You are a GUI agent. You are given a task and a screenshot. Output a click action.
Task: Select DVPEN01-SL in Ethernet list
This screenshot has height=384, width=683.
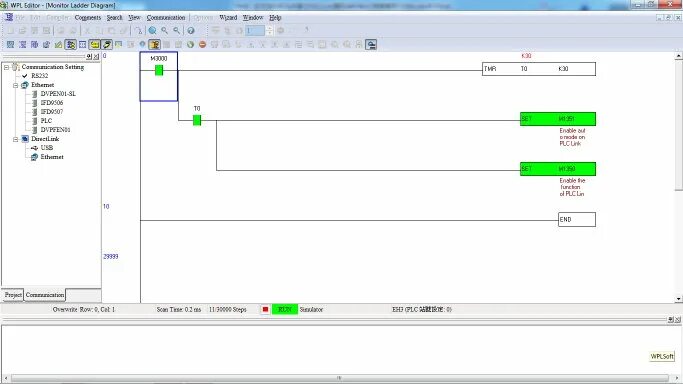point(58,94)
